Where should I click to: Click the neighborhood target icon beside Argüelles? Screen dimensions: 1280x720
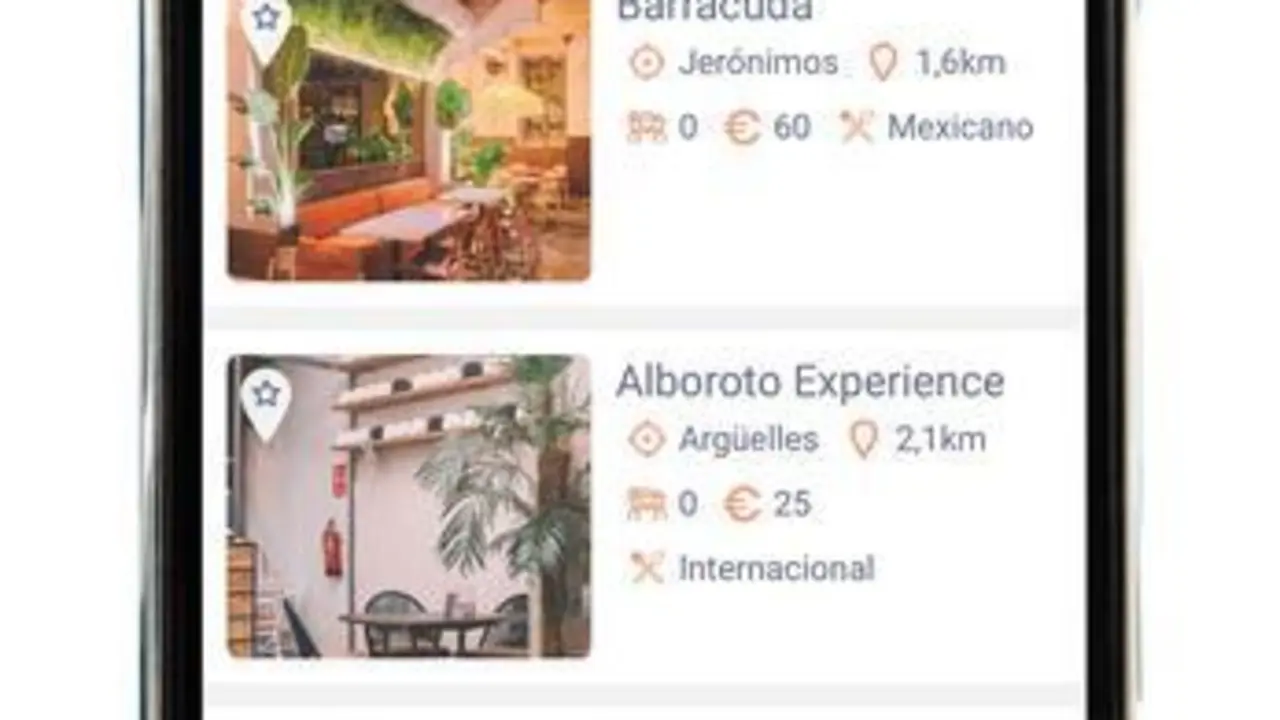[x=647, y=440]
